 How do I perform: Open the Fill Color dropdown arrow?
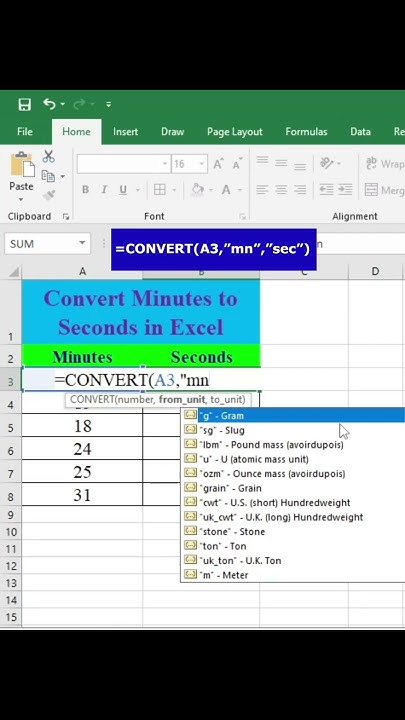[x=211, y=190]
